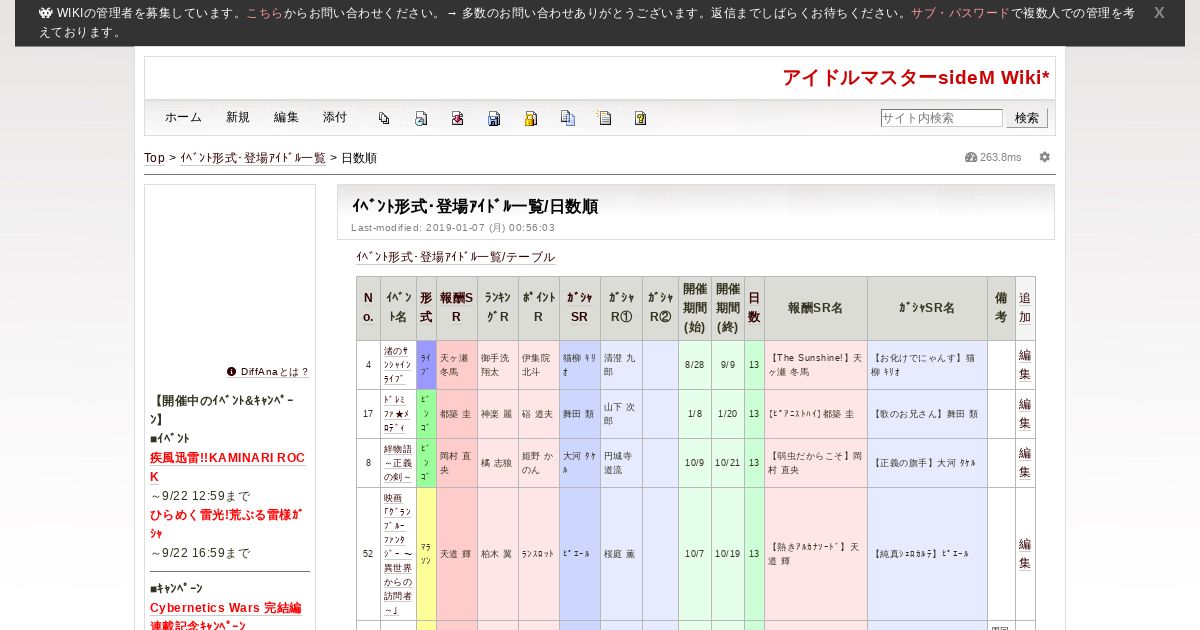Image resolution: width=1200 pixels, height=630 pixels.
Task: Click the yellow ﾏﾗｿﾝ format cell
Action: pos(426,554)
